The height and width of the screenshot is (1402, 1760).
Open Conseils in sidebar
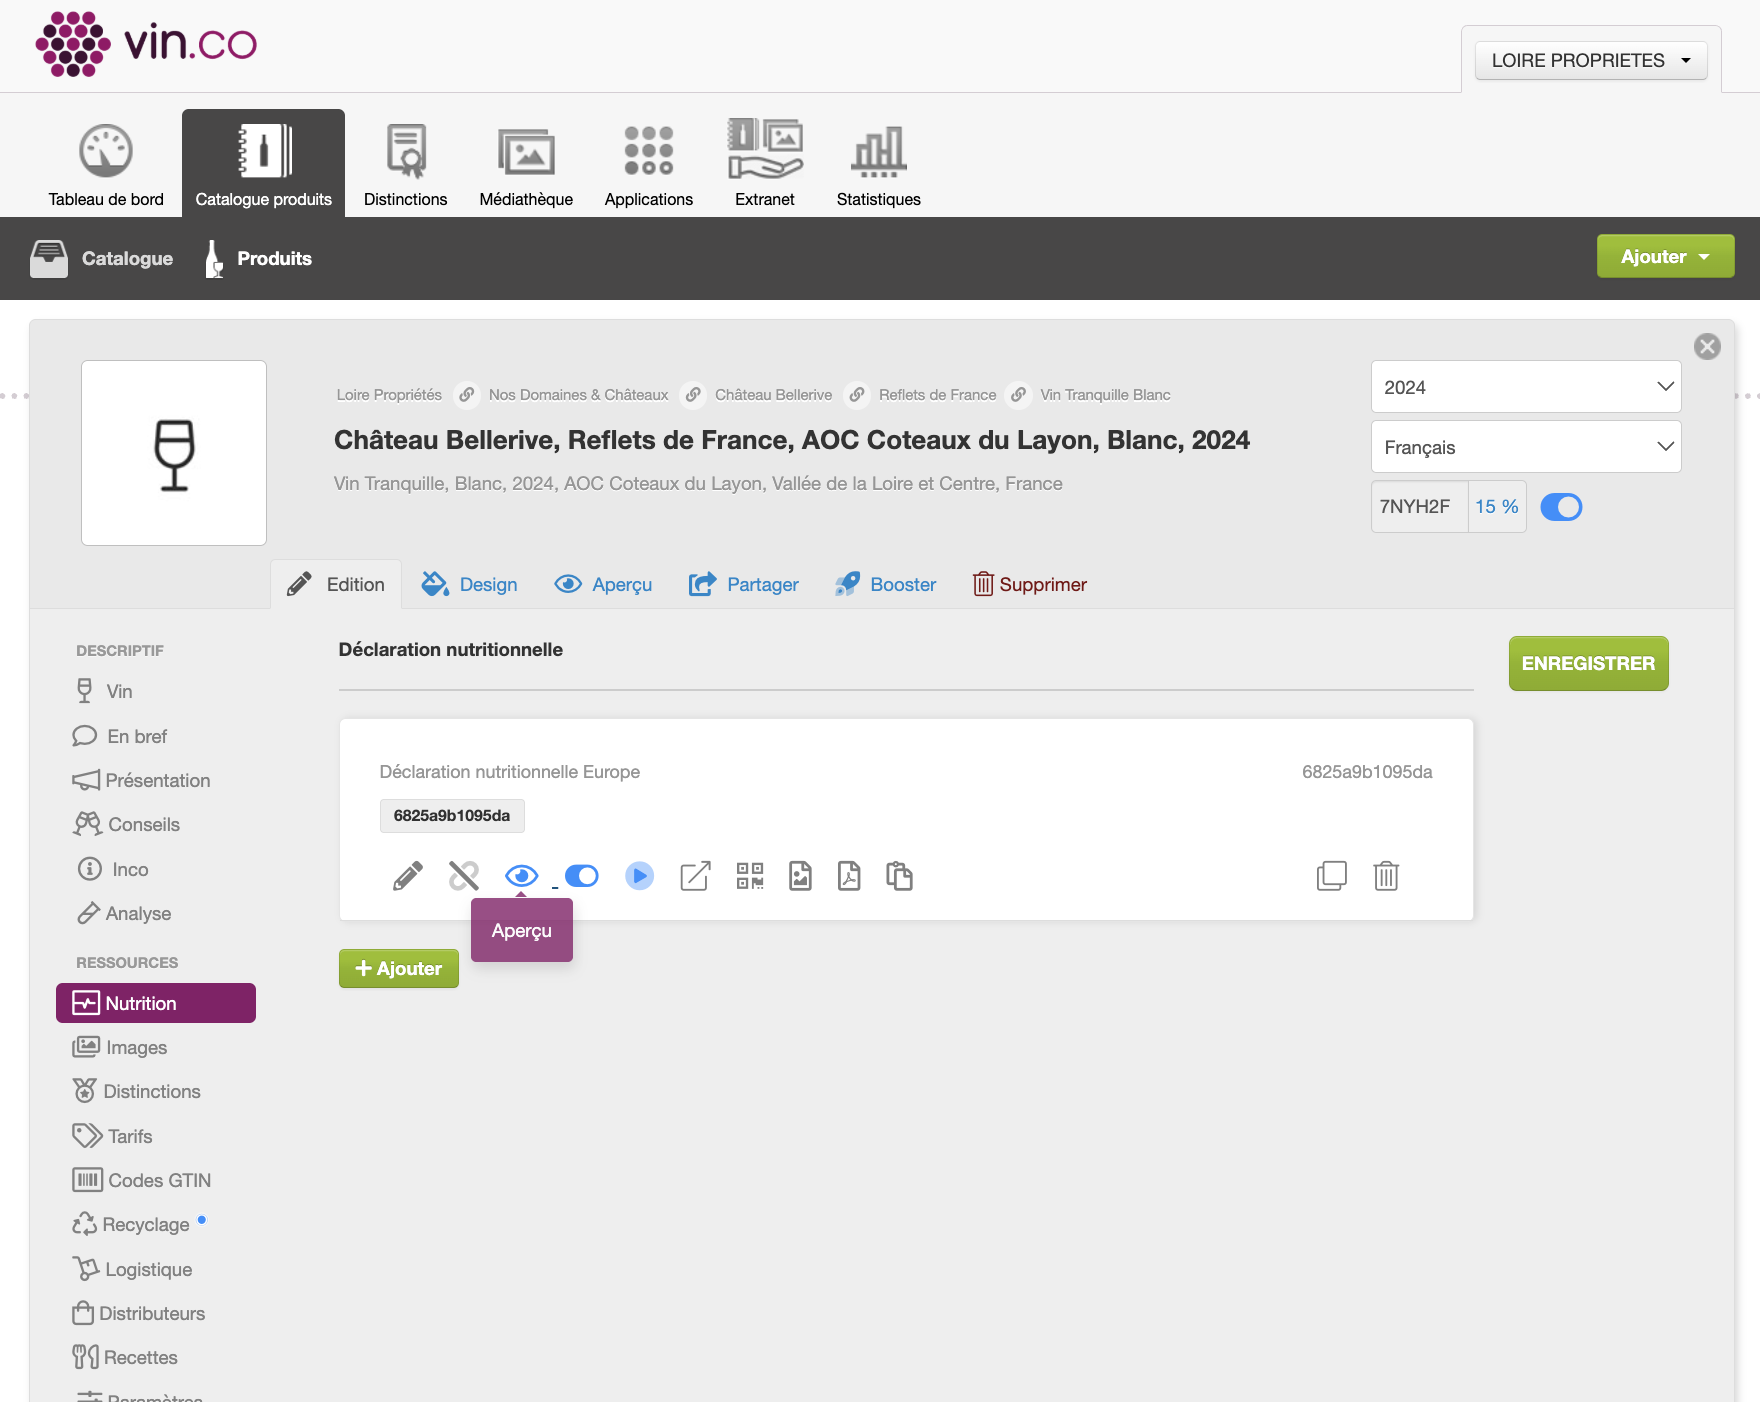pos(126,824)
